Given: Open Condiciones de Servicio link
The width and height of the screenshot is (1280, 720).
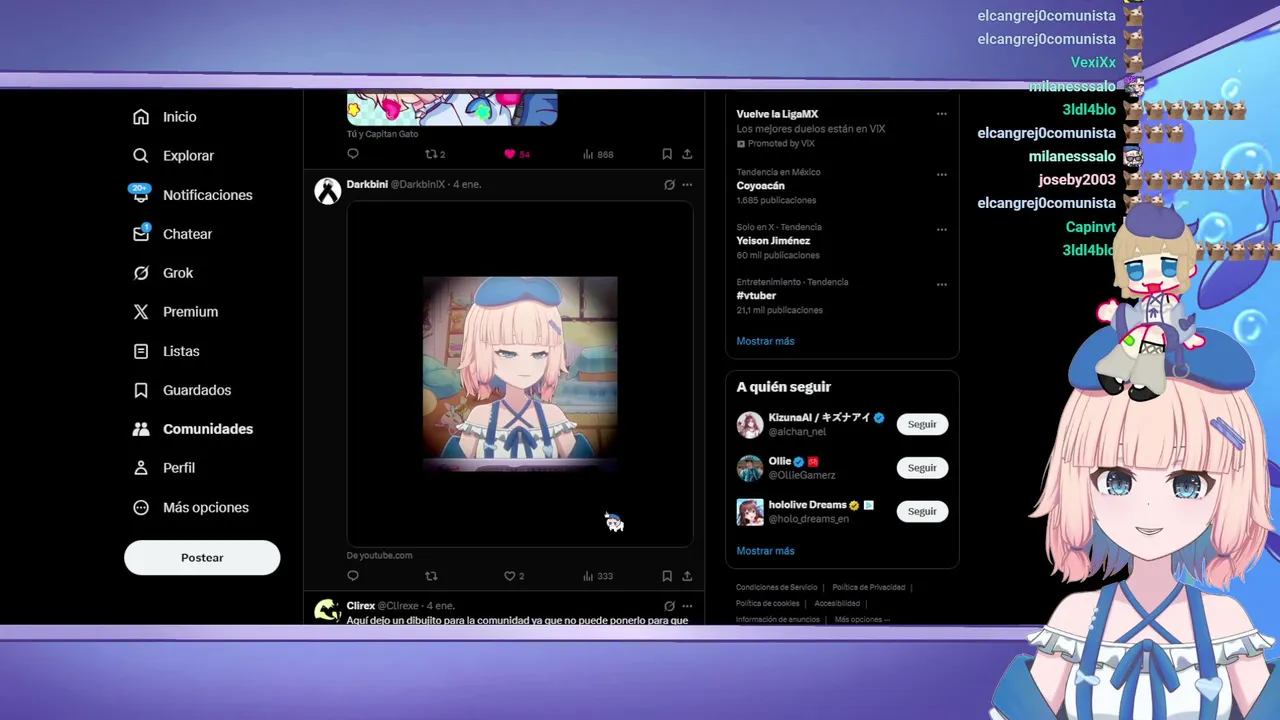Looking at the screenshot, I should click(x=776, y=588).
